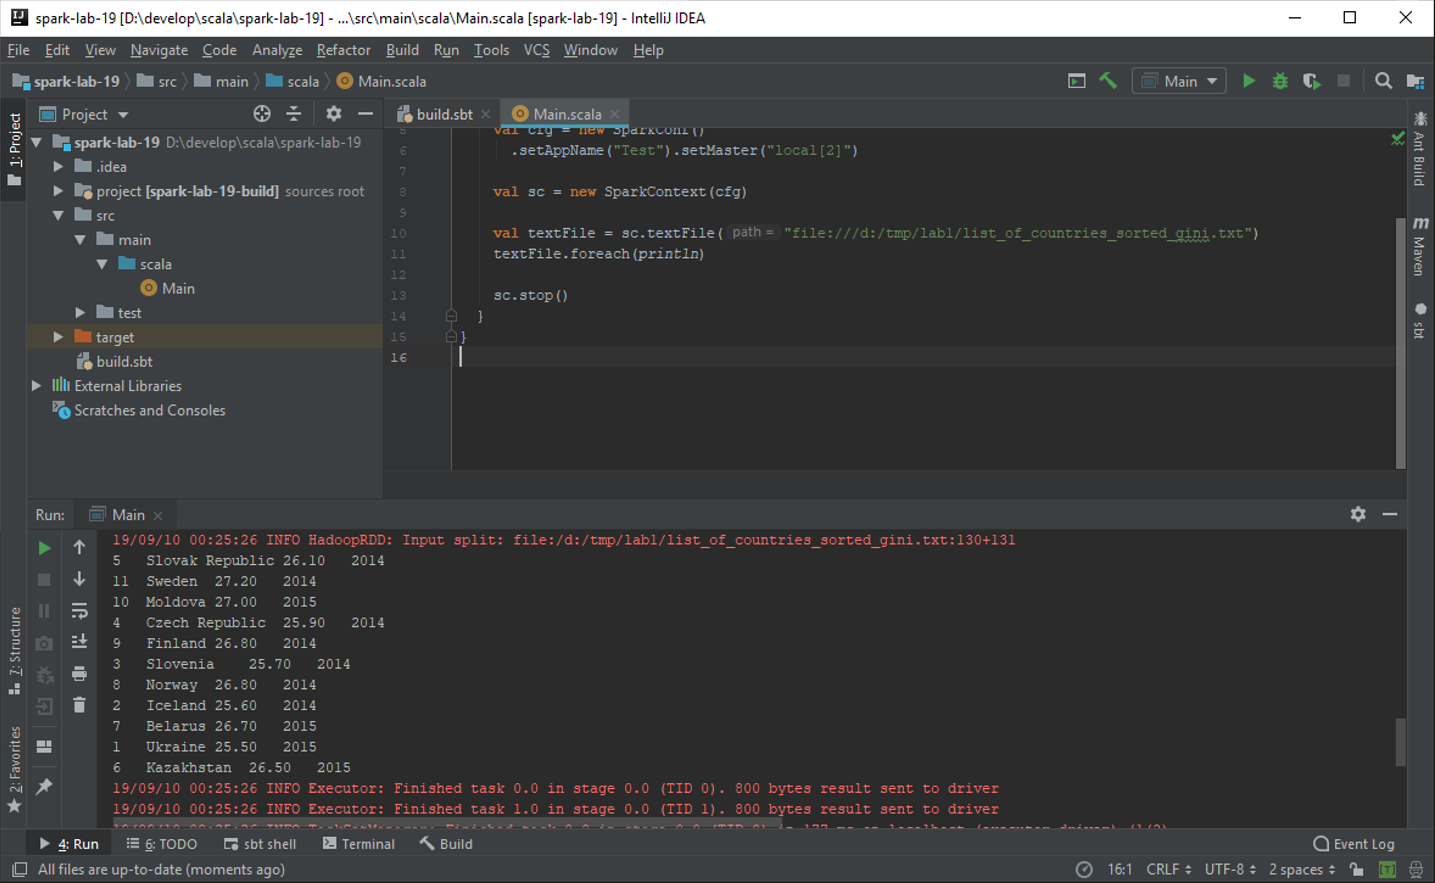
Task: Click the green Run Main button in toolbar
Action: pos(1248,81)
